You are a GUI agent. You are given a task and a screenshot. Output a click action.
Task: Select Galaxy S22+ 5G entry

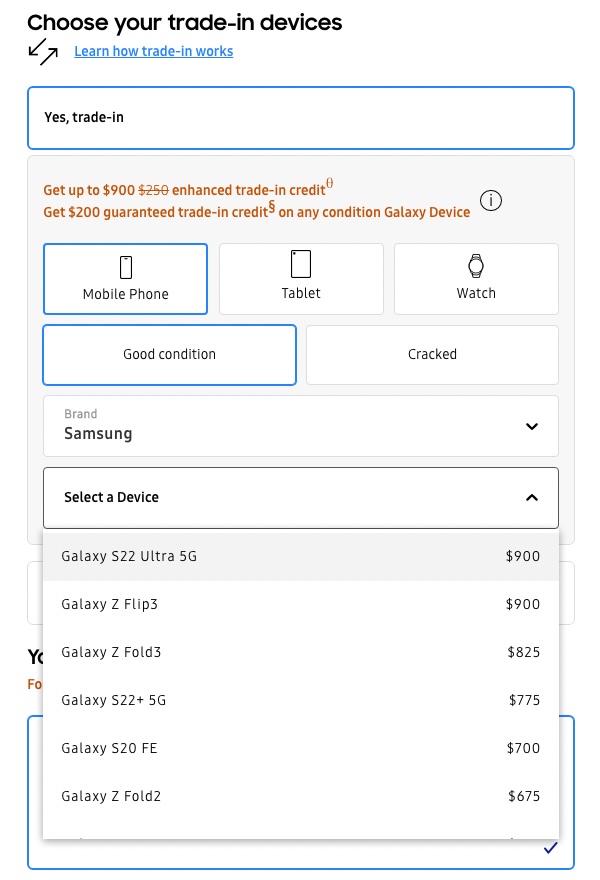[x=301, y=700]
